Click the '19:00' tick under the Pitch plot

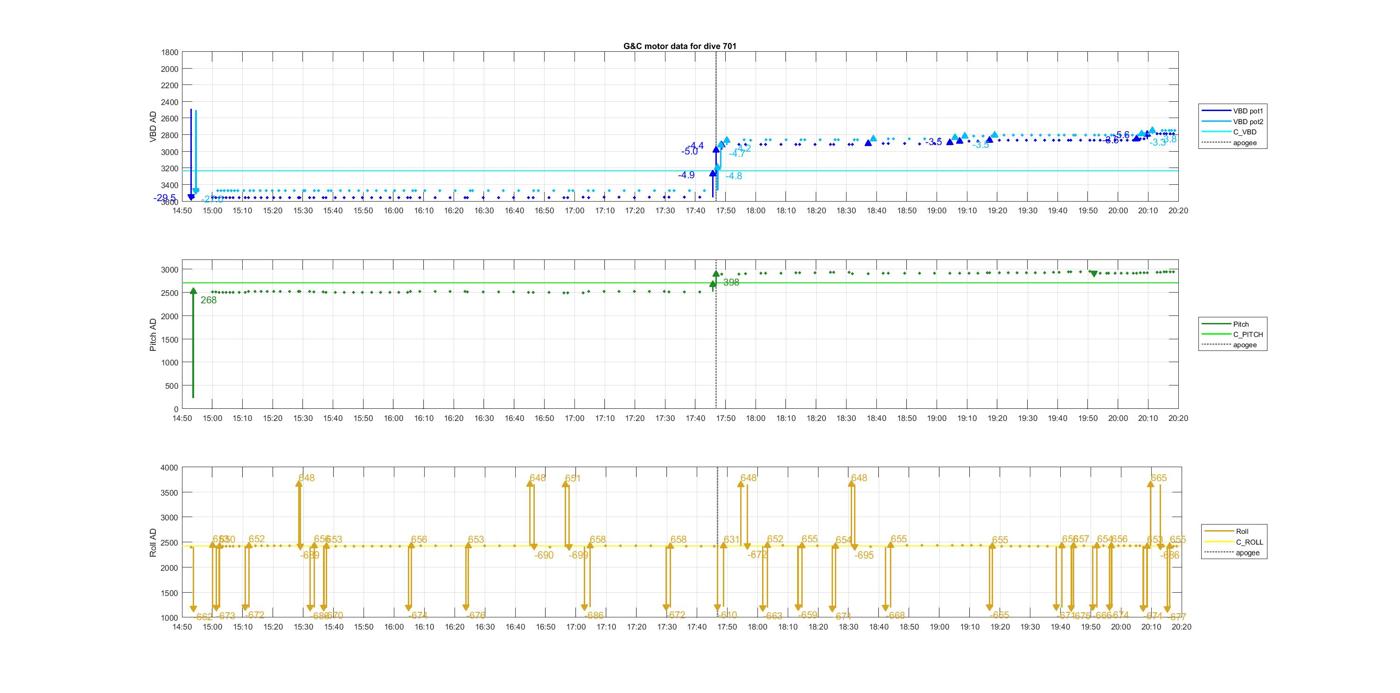coord(937,418)
